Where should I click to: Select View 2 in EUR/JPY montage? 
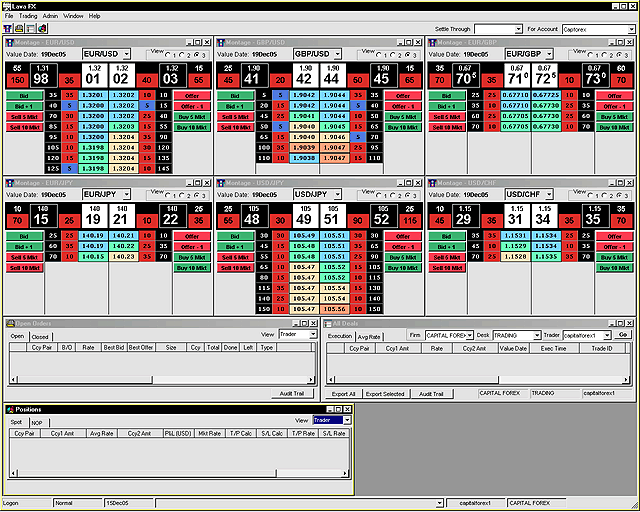(x=182, y=195)
